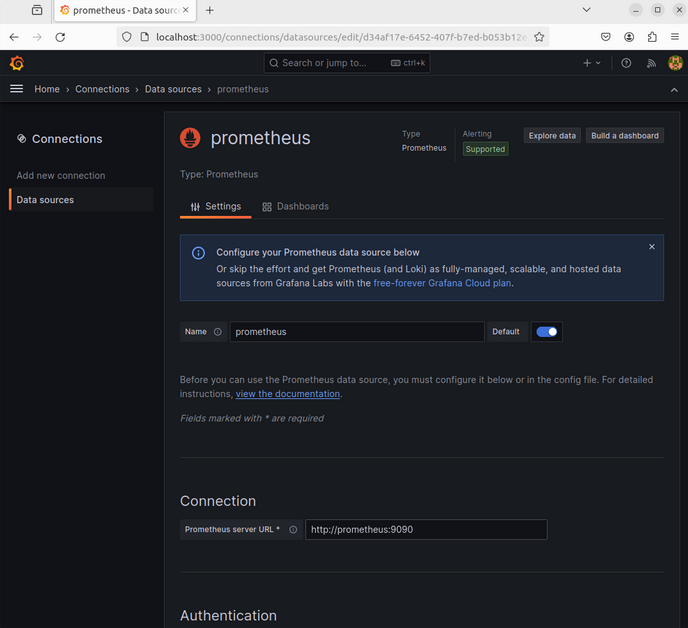Expand the list all tabs chevron
688x628 pixels.
click(x=586, y=10)
